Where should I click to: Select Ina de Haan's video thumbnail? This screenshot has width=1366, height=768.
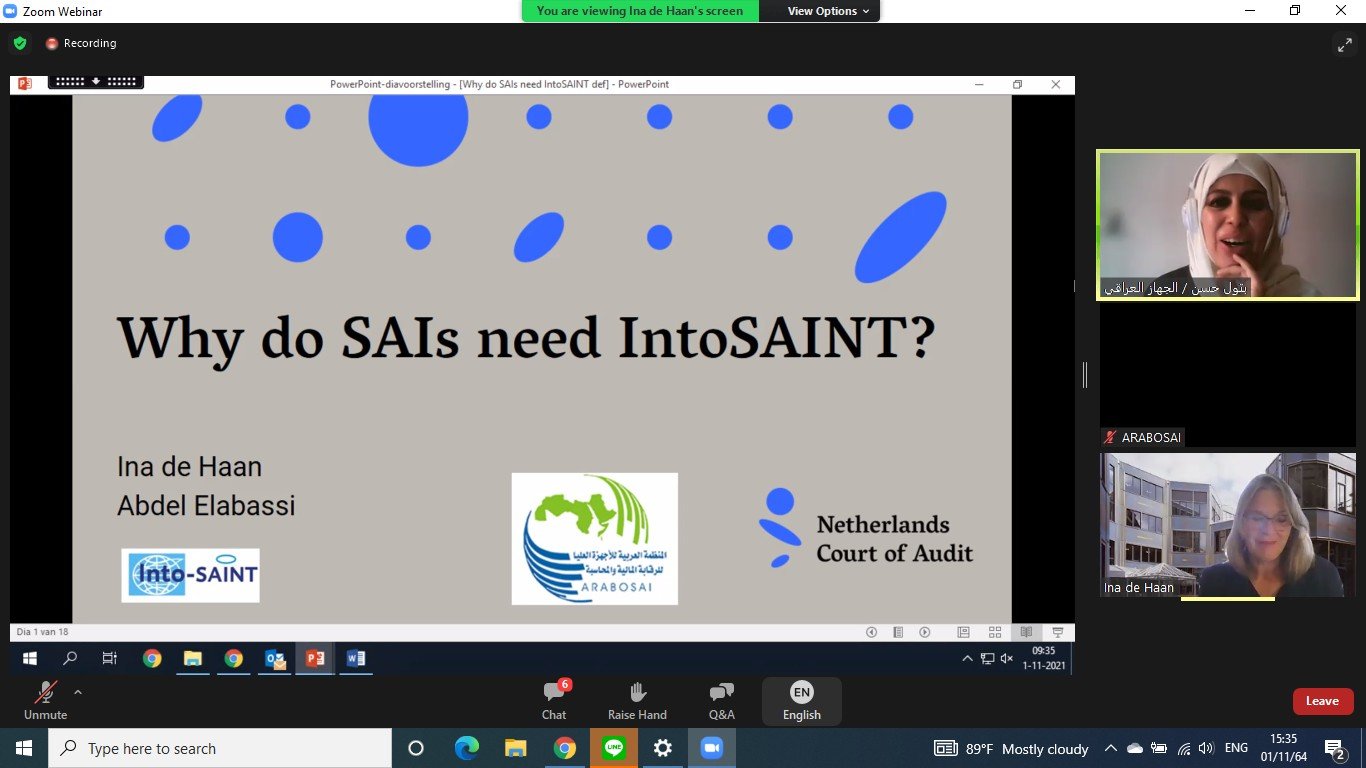[x=1228, y=525]
